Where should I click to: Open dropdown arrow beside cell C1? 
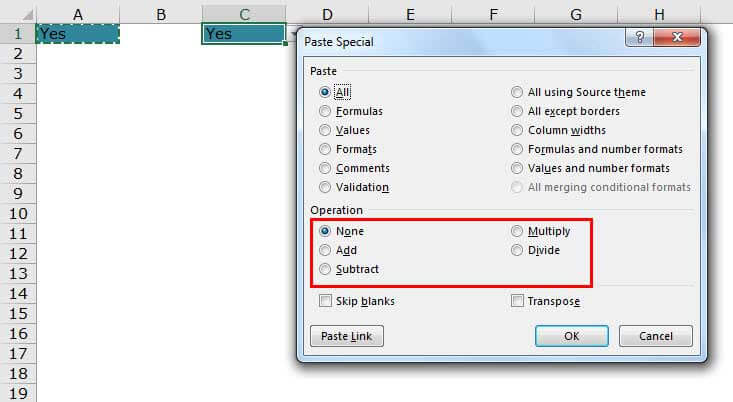(x=292, y=35)
